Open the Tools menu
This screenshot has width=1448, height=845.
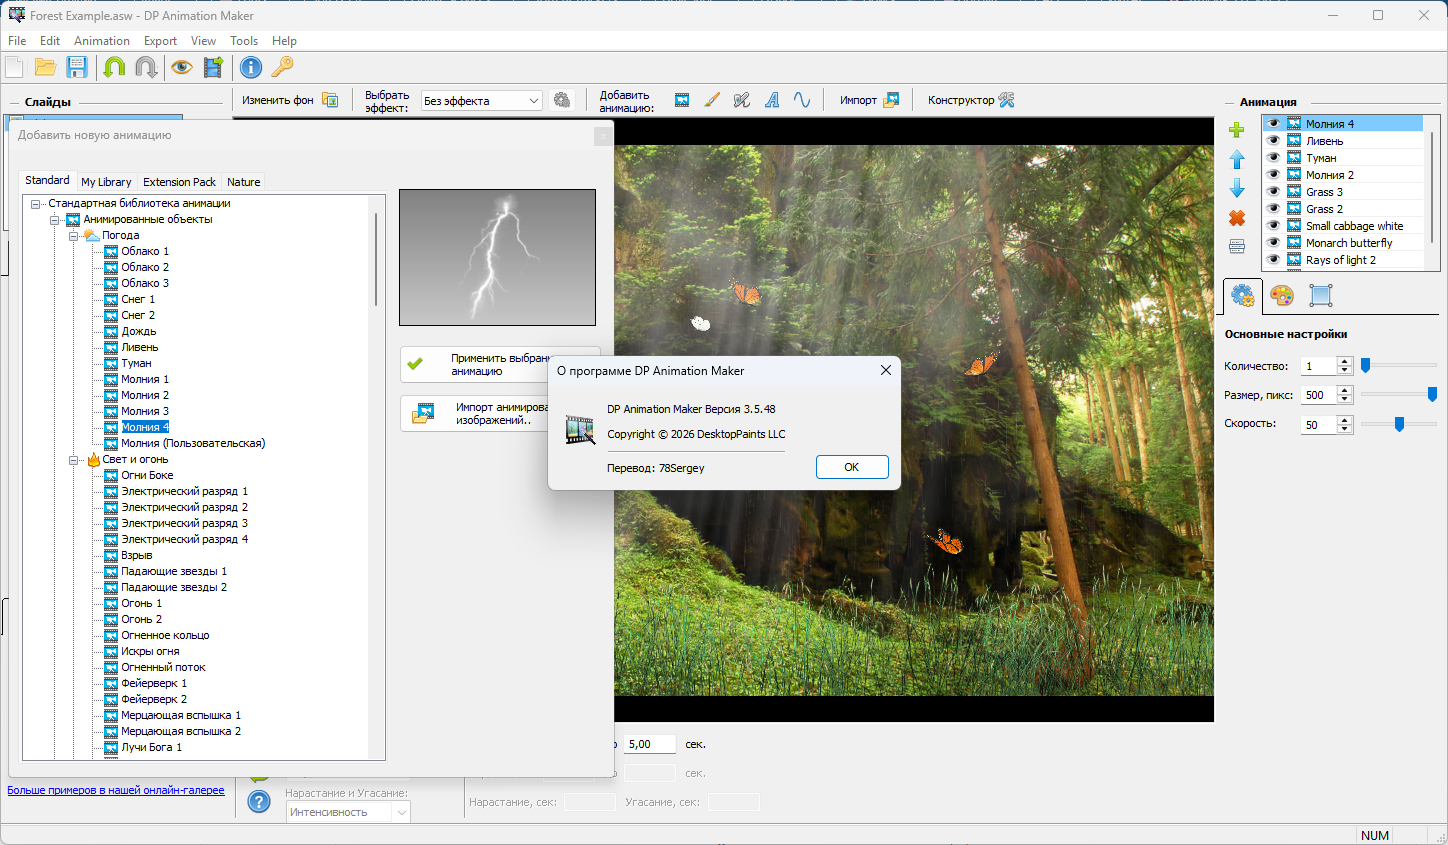[x=244, y=41]
